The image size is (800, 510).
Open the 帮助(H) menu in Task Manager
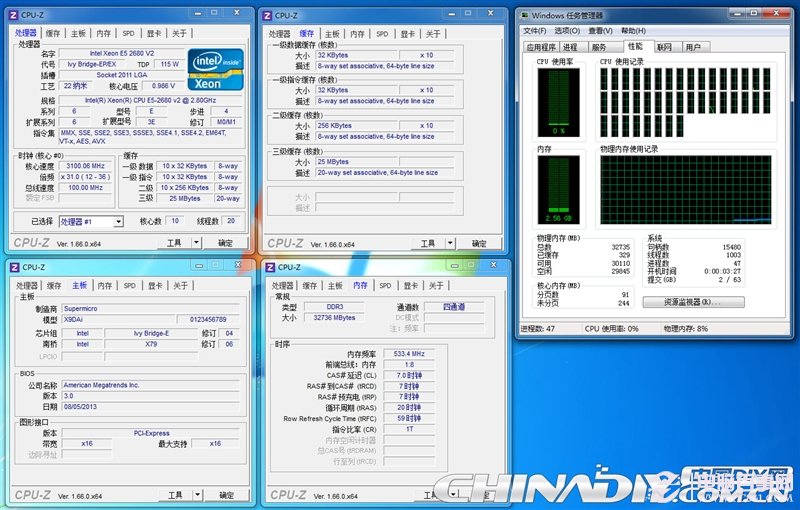[x=633, y=31]
